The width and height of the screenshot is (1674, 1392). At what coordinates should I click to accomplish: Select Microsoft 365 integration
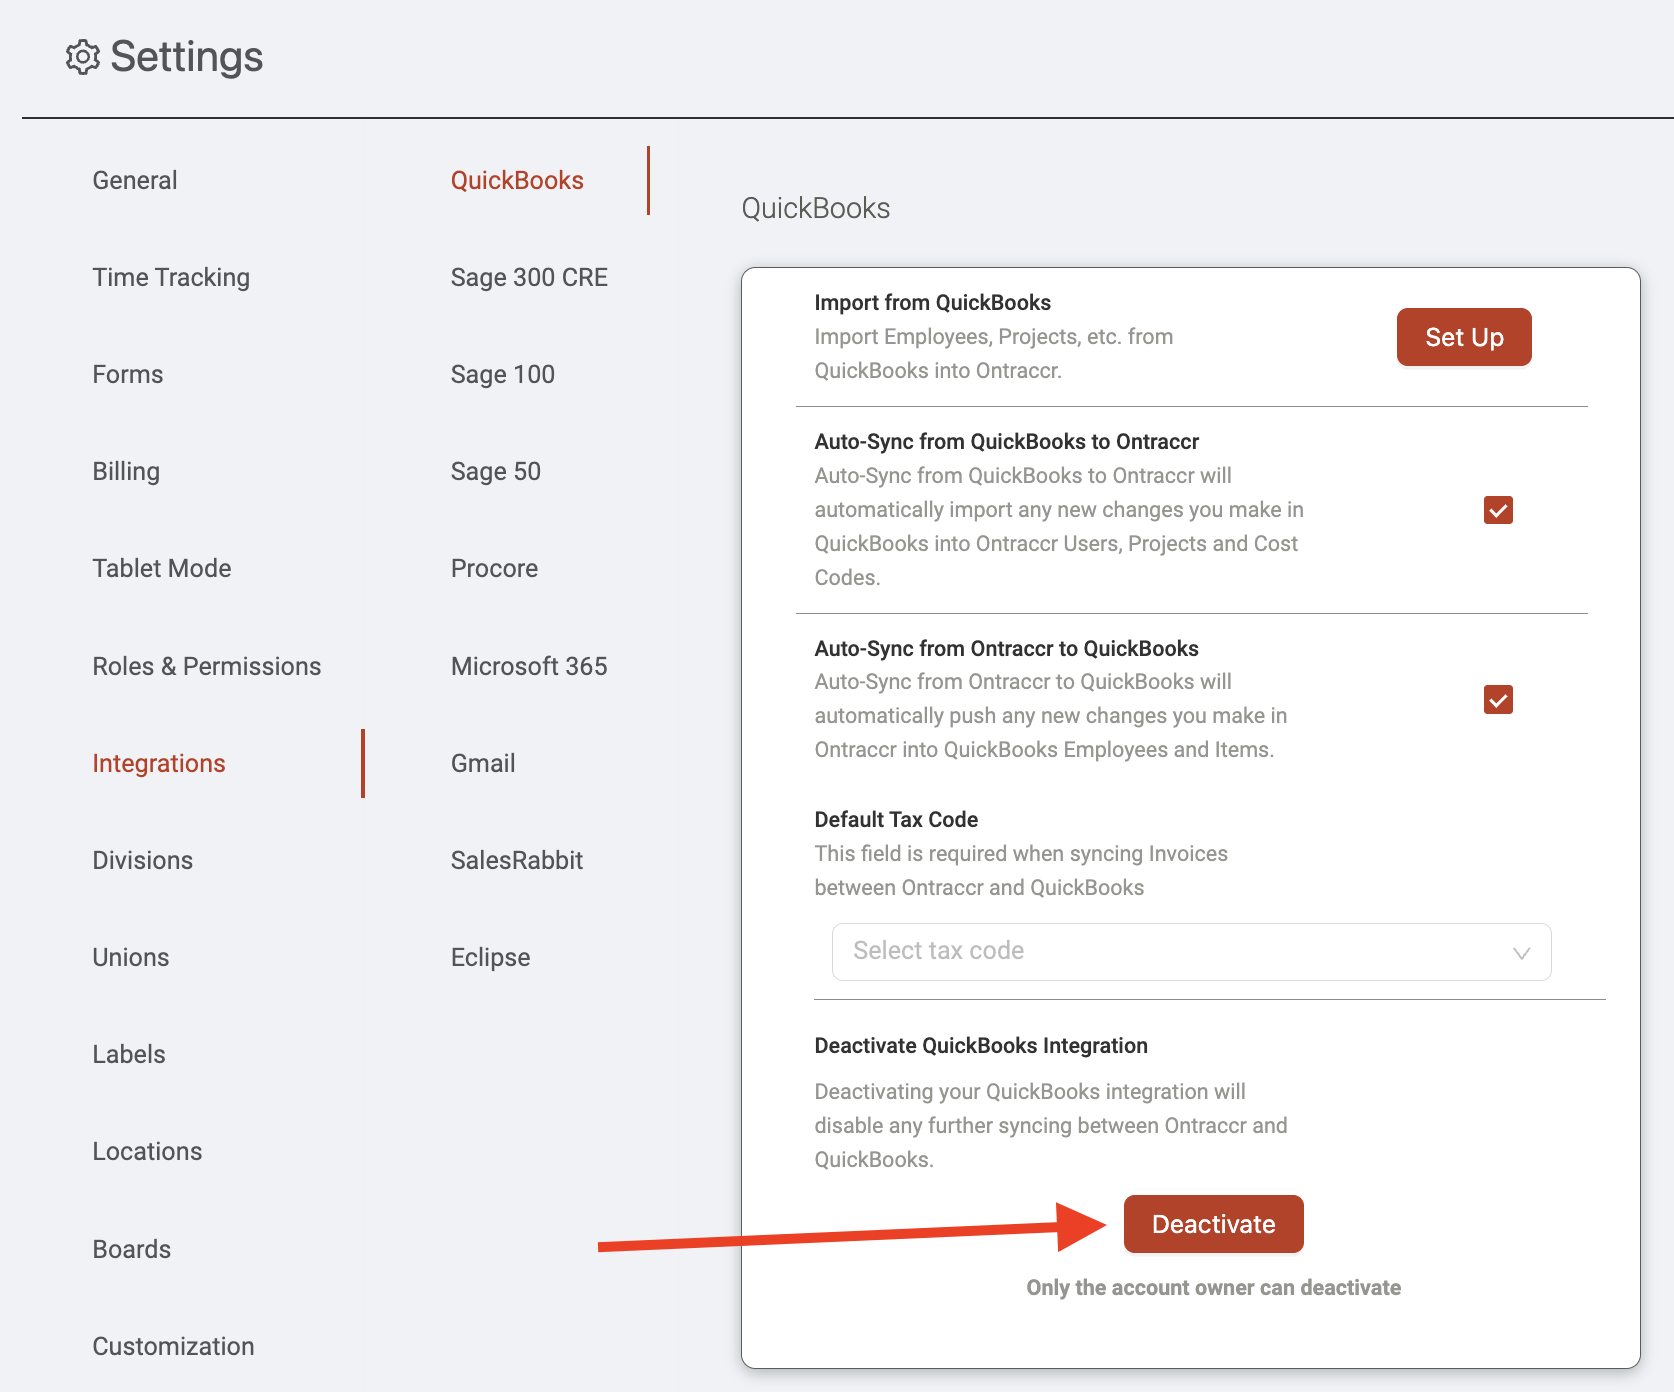pos(529,666)
